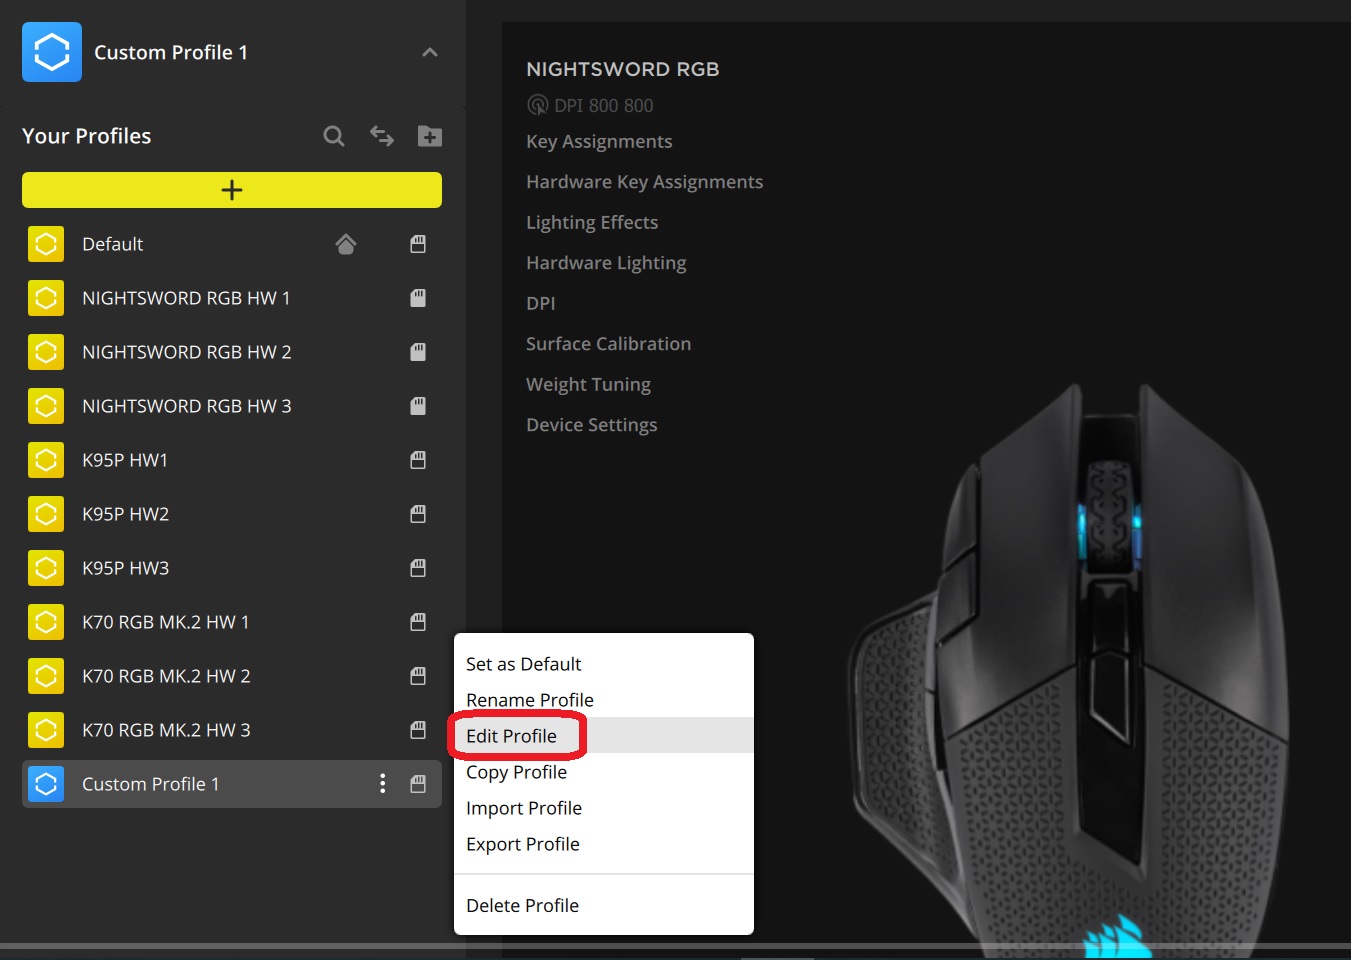The width and height of the screenshot is (1351, 960).
Task: Open three-dot options for Custom Profile 1
Action: [x=382, y=784]
